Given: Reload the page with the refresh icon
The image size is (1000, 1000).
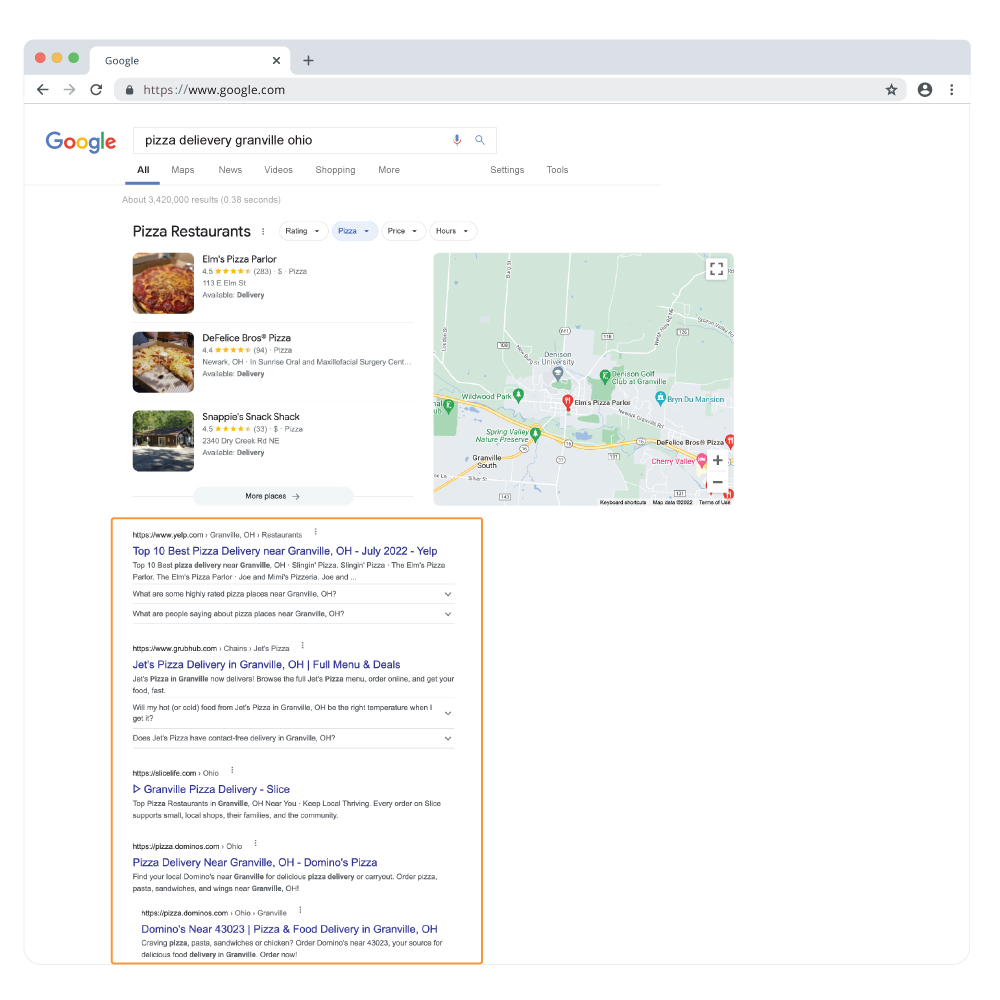Looking at the screenshot, I should (96, 90).
